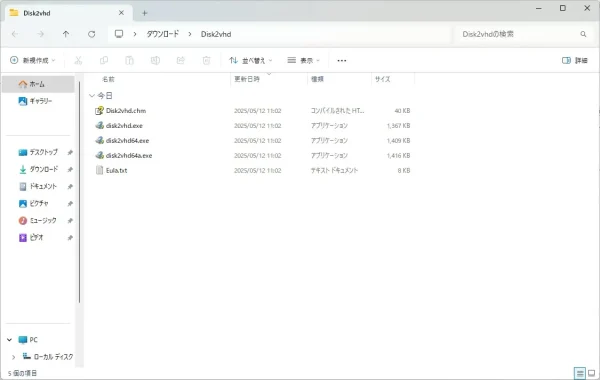Click the Paste clipboard icon
Viewport: 600px width, 380px height.
tap(129, 60)
